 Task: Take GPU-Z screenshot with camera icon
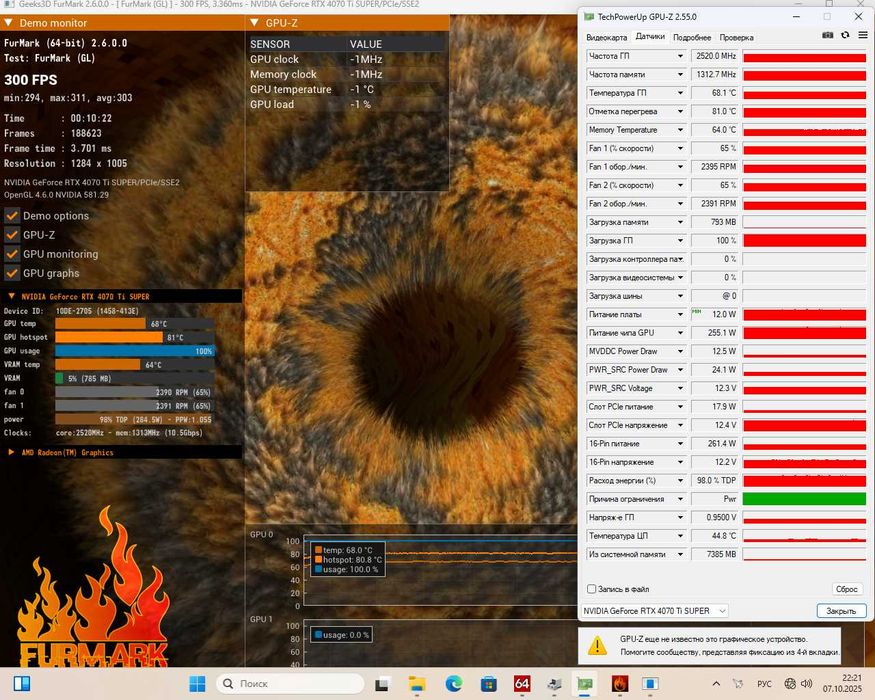coord(828,35)
